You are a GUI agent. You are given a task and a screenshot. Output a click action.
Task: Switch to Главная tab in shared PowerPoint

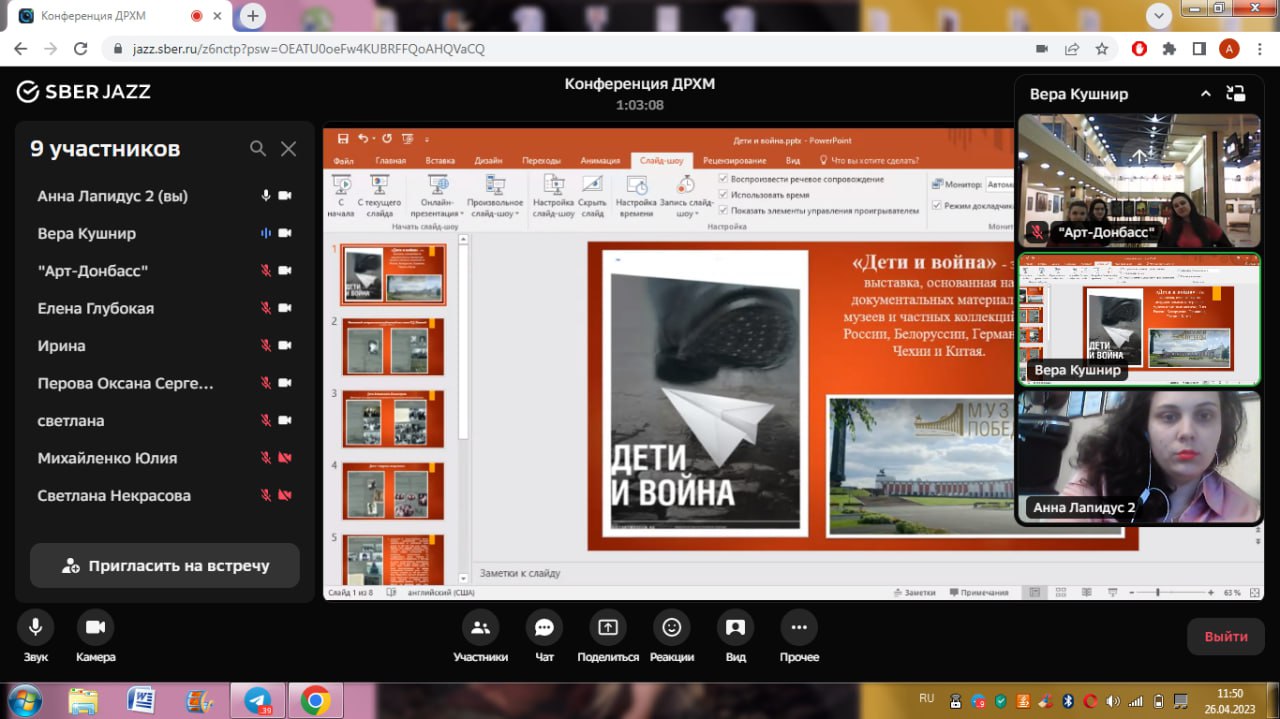point(390,161)
